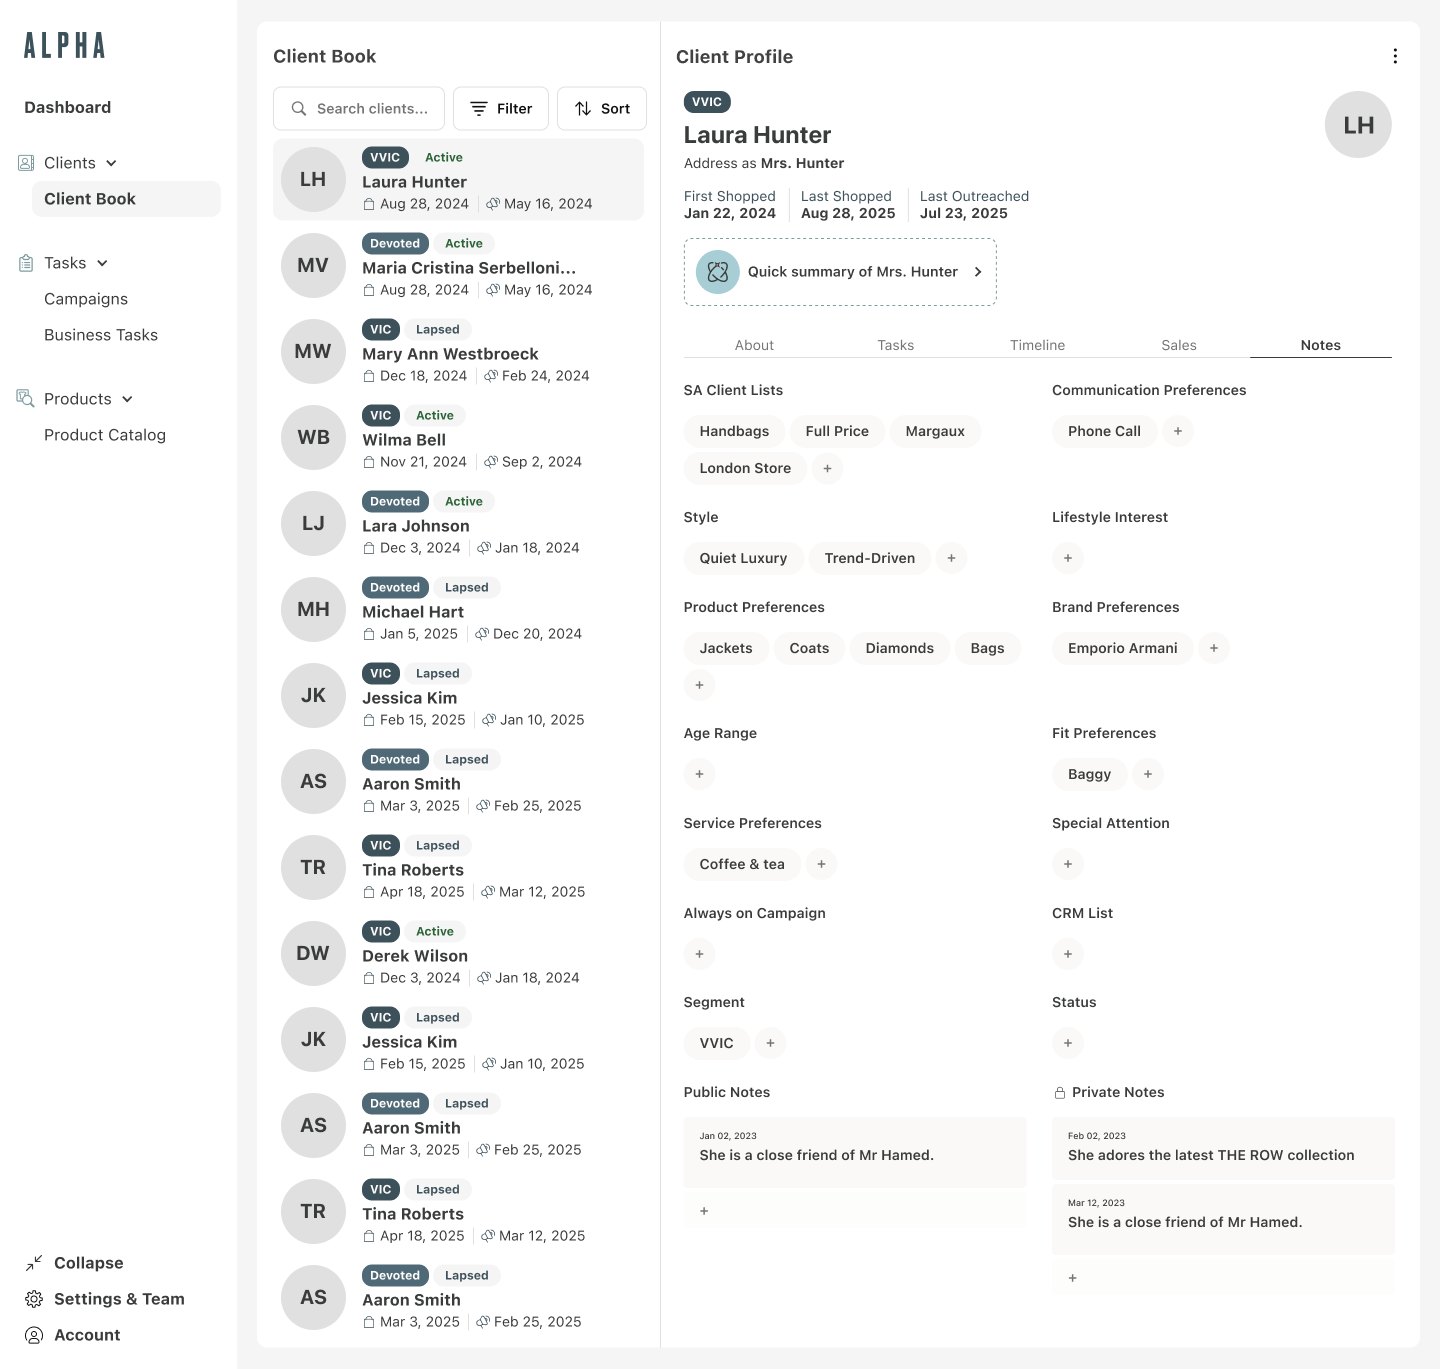The width and height of the screenshot is (1440, 1369).
Task: Switch to the Timeline tab
Action: (1037, 345)
